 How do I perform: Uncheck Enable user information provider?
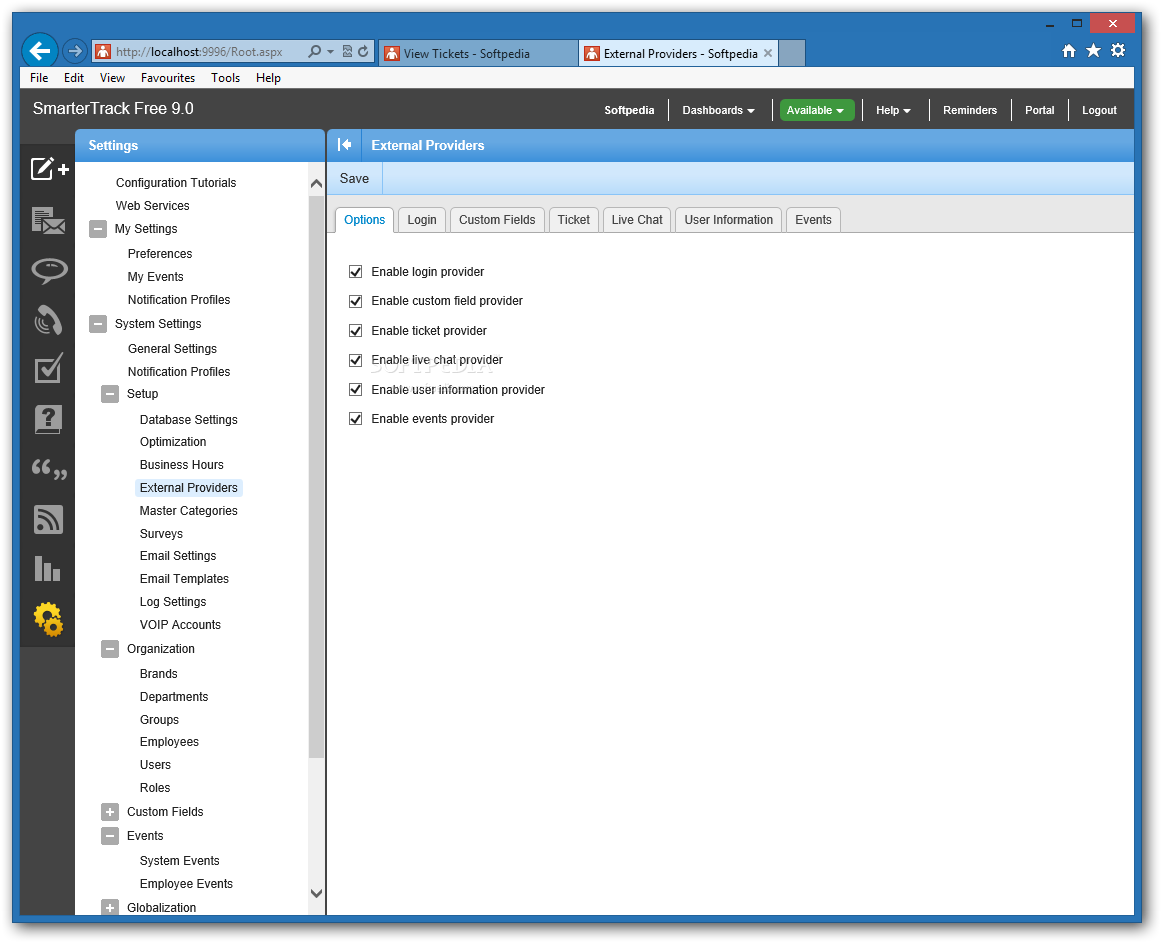[x=356, y=389]
